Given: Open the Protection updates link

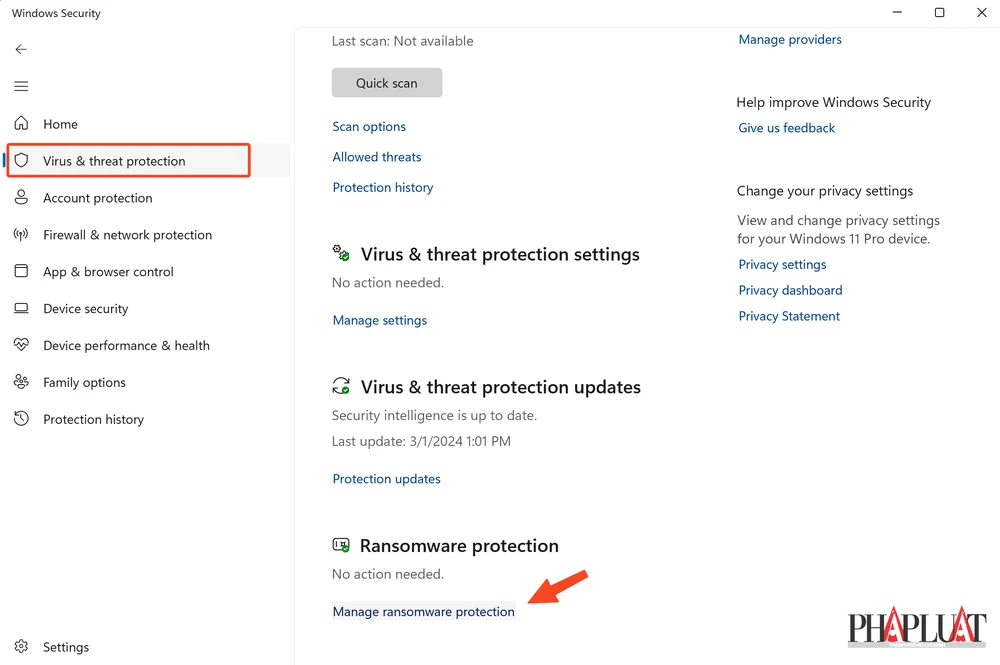Looking at the screenshot, I should (x=386, y=479).
